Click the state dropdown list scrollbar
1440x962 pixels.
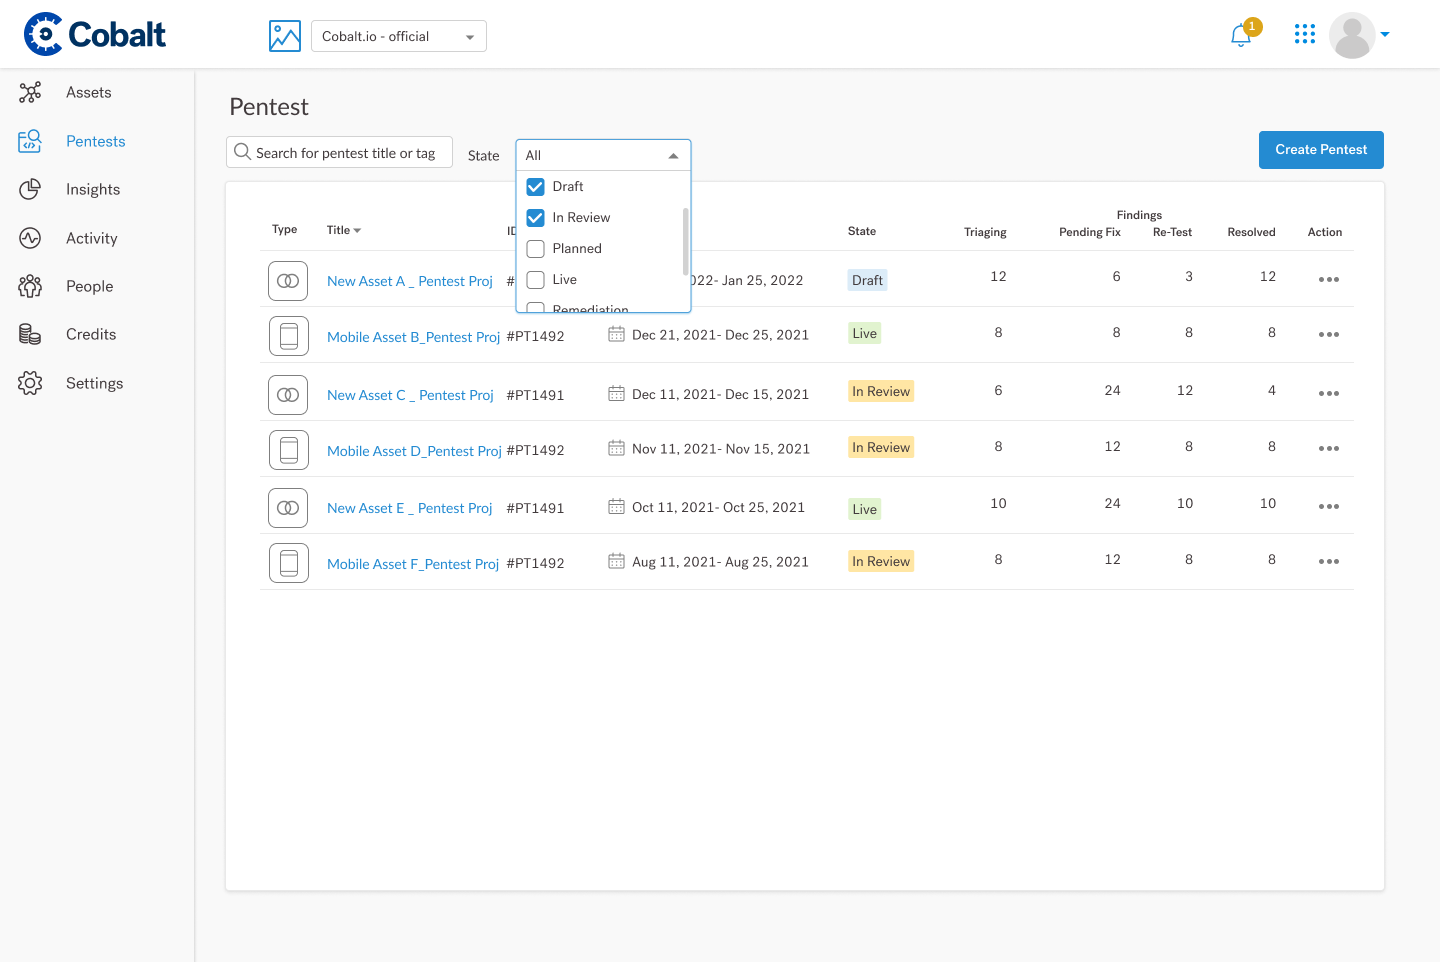tap(685, 241)
